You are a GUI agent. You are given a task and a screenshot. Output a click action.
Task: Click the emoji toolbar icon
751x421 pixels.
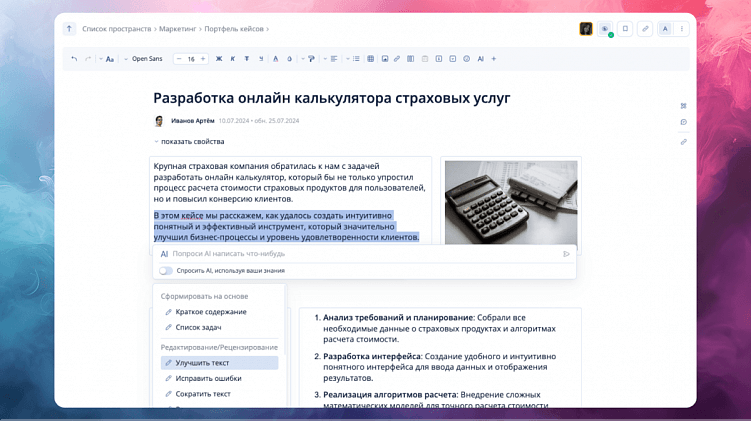click(467, 59)
